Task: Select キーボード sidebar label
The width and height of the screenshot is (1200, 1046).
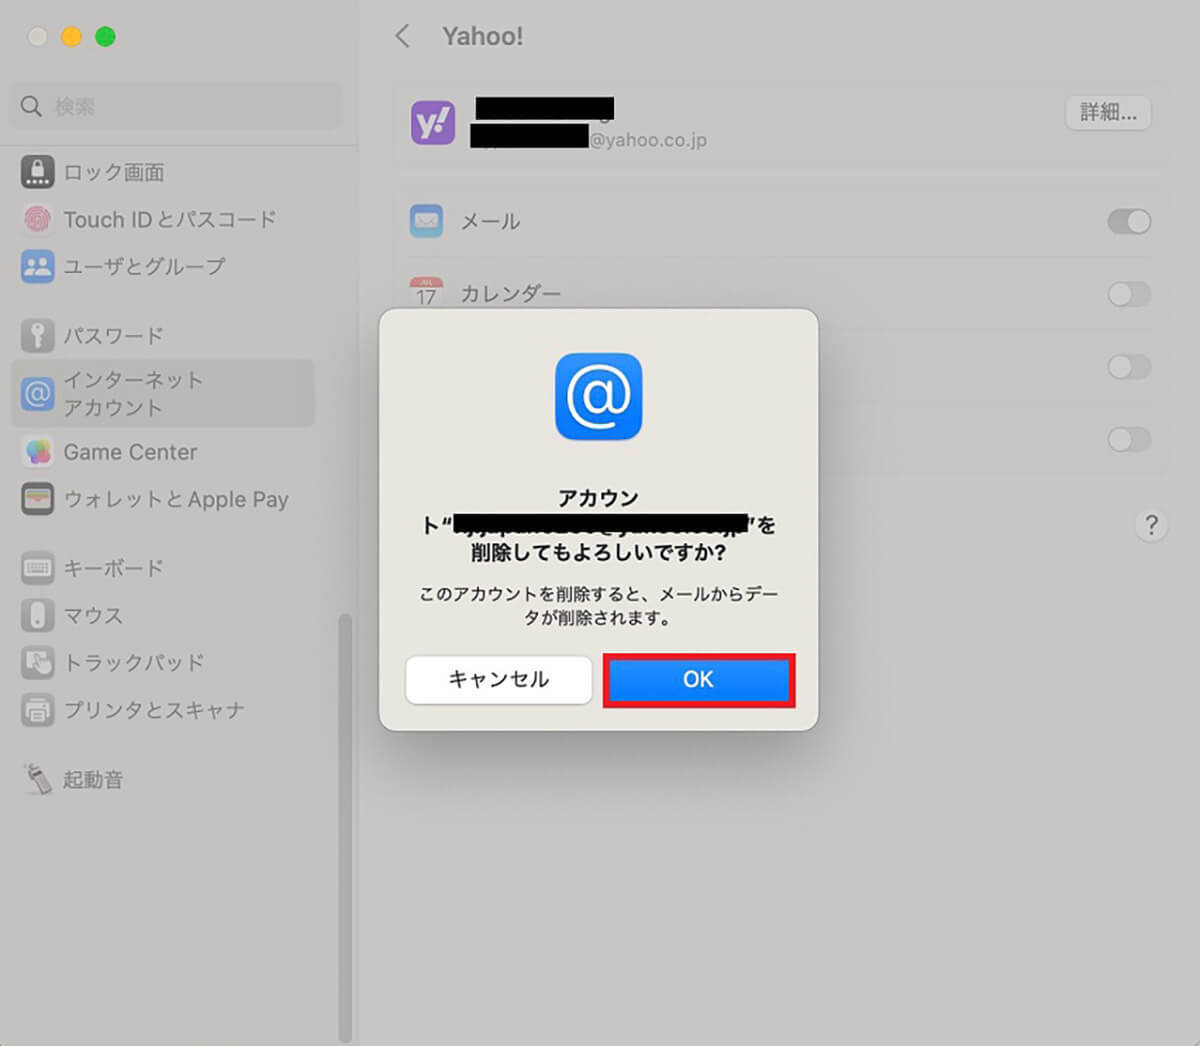Action: (113, 568)
